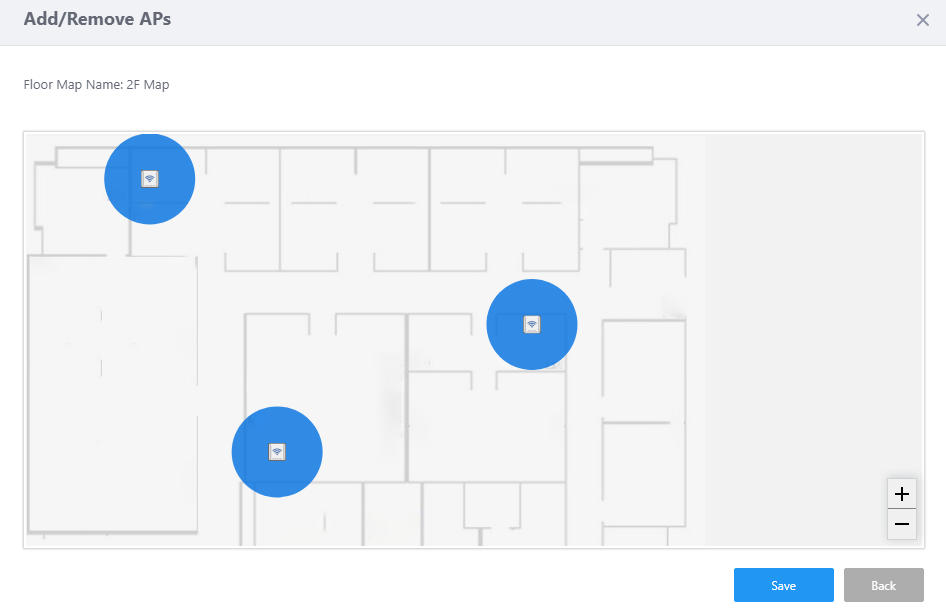
Task: Select the access point icon in the top-left room
Action: pos(149,179)
